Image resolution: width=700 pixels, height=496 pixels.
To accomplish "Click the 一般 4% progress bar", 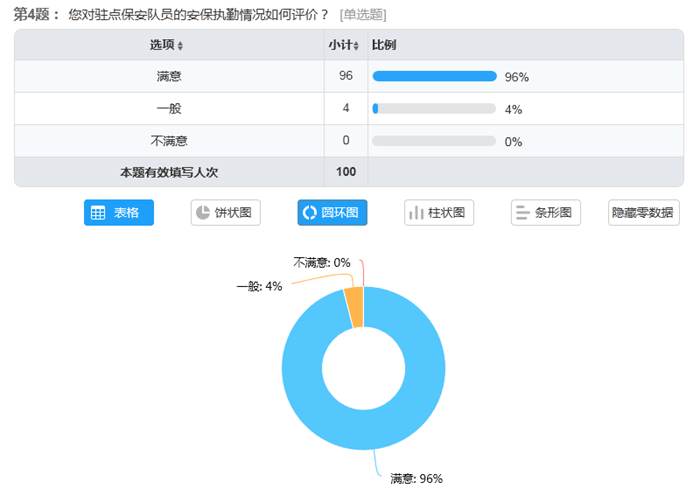I will pos(434,108).
